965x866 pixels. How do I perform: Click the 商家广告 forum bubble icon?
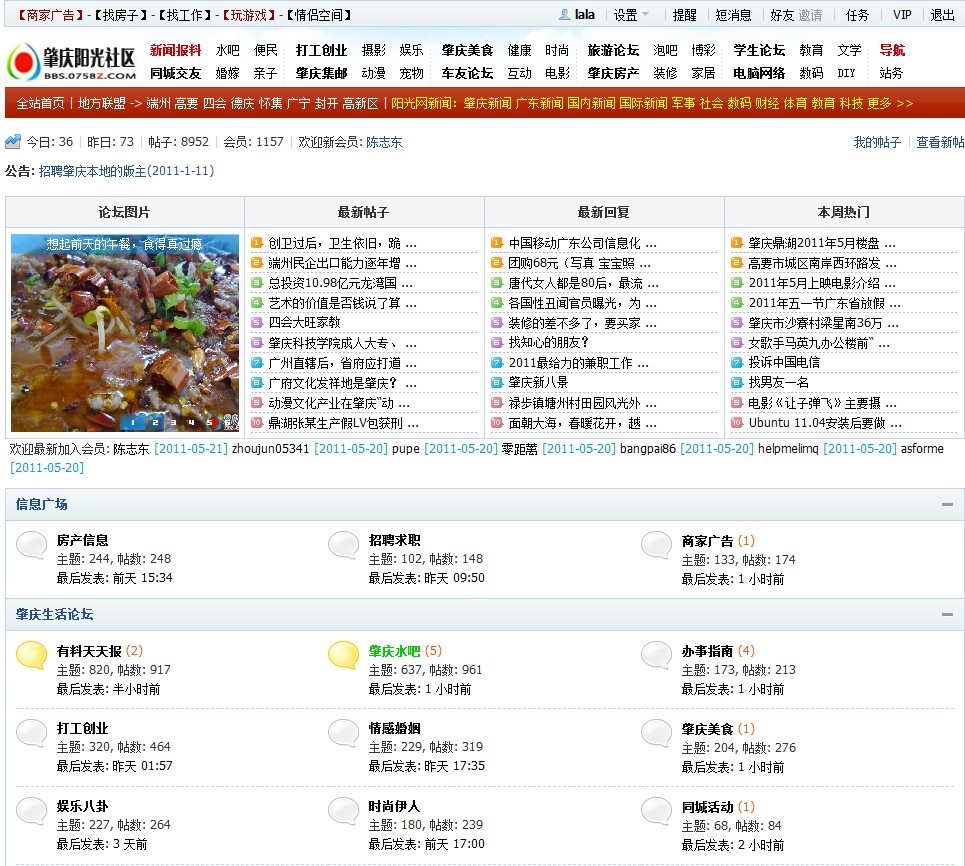pos(657,545)
